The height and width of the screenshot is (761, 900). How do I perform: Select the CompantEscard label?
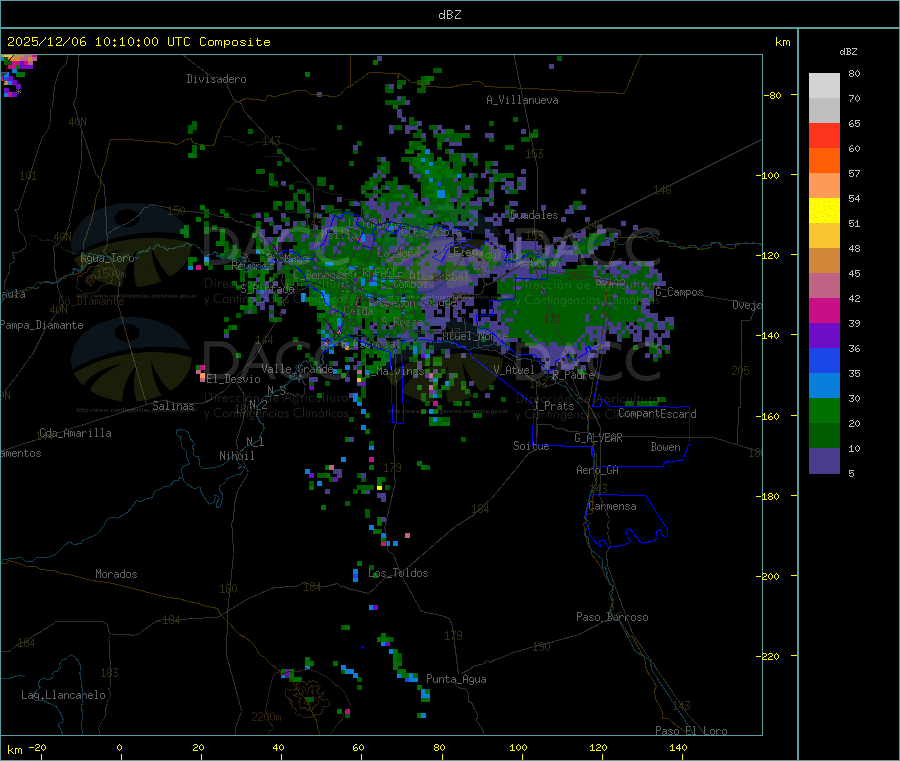point(657,414)
